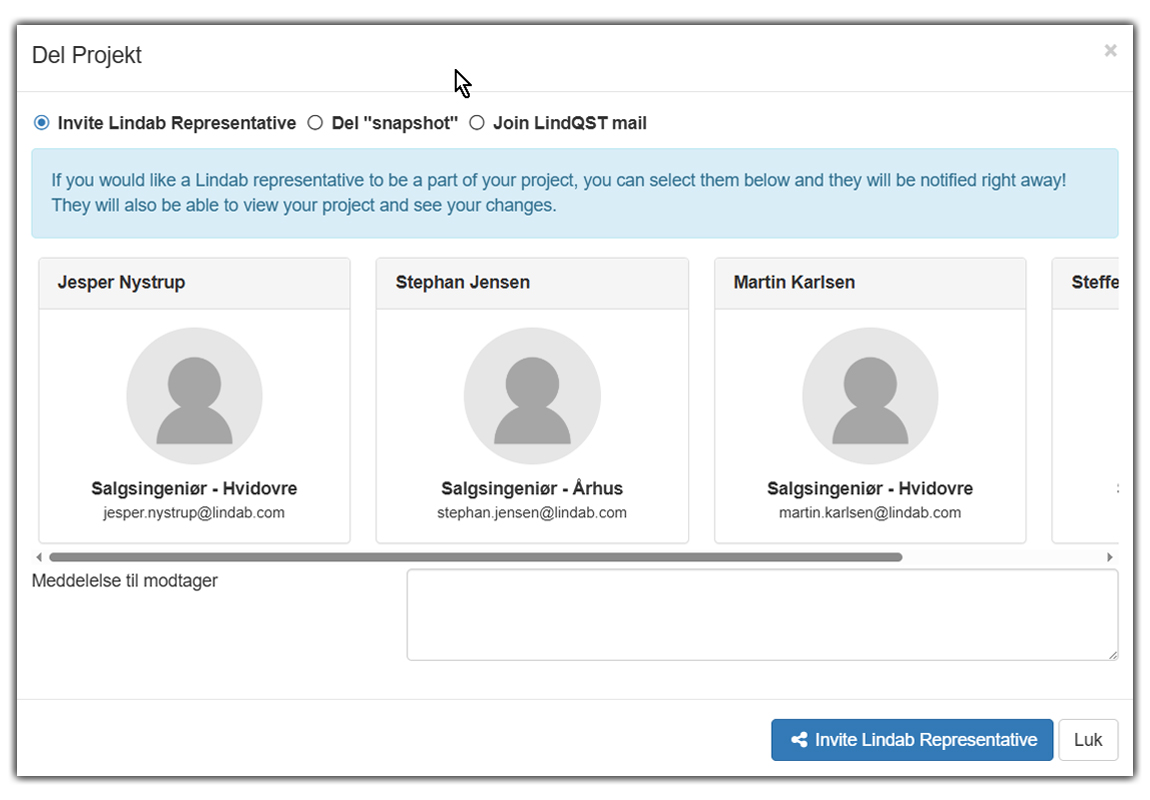
Task: Click the share icon on invite button
Action: (x=799, y=740)
